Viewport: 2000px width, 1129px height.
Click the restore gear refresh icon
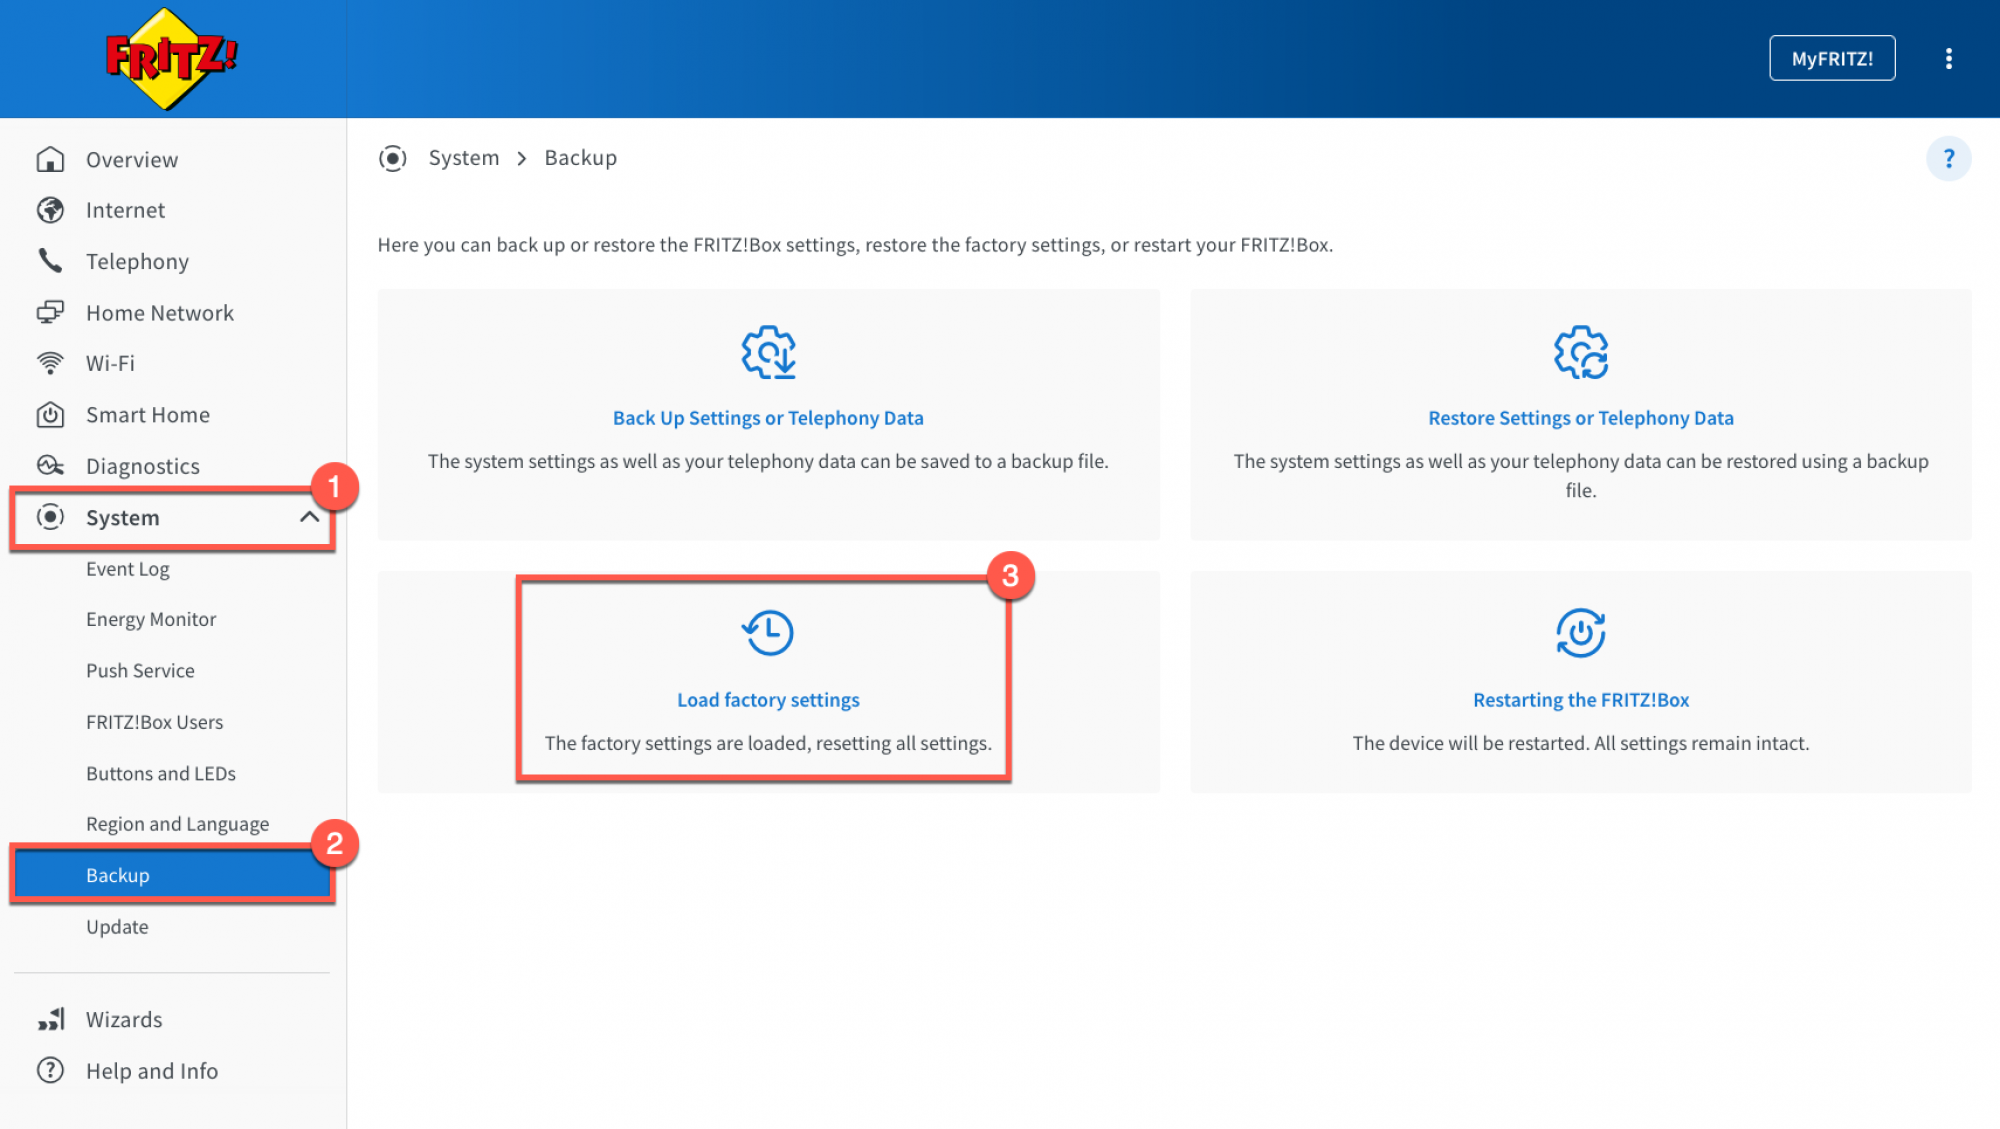[1580, 352]
